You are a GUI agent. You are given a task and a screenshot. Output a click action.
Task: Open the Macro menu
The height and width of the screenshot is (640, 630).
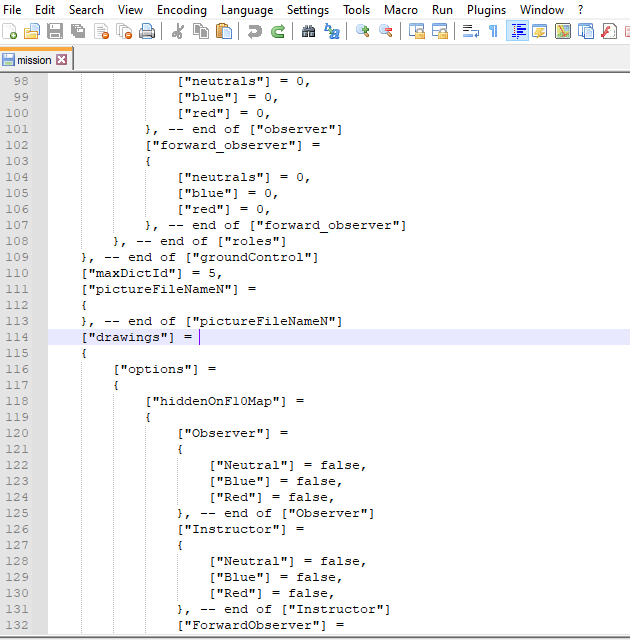pos(401,9)
